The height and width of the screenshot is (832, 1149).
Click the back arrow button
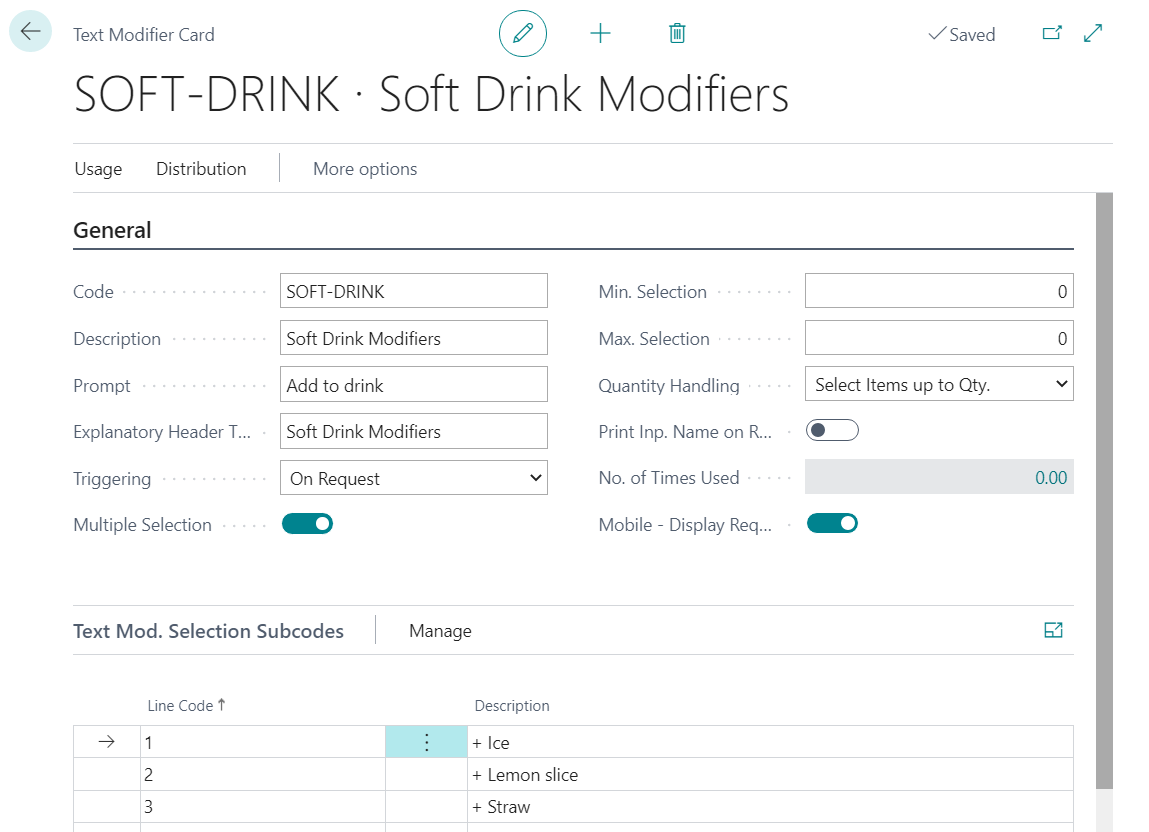30,32
